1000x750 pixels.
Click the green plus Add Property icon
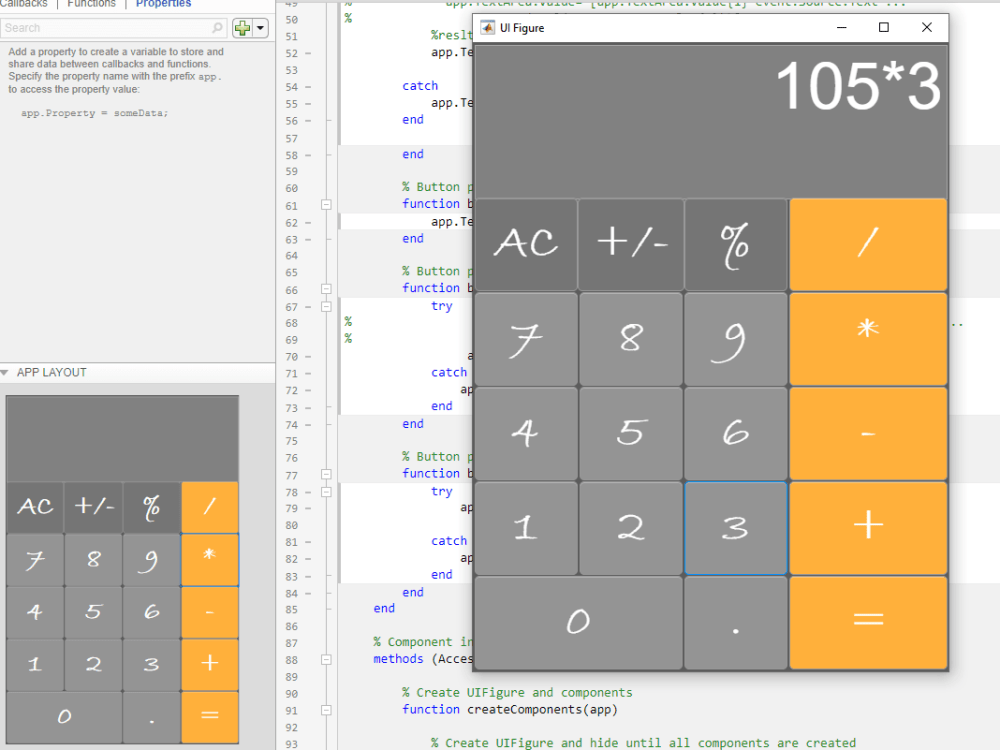point(241,27)
